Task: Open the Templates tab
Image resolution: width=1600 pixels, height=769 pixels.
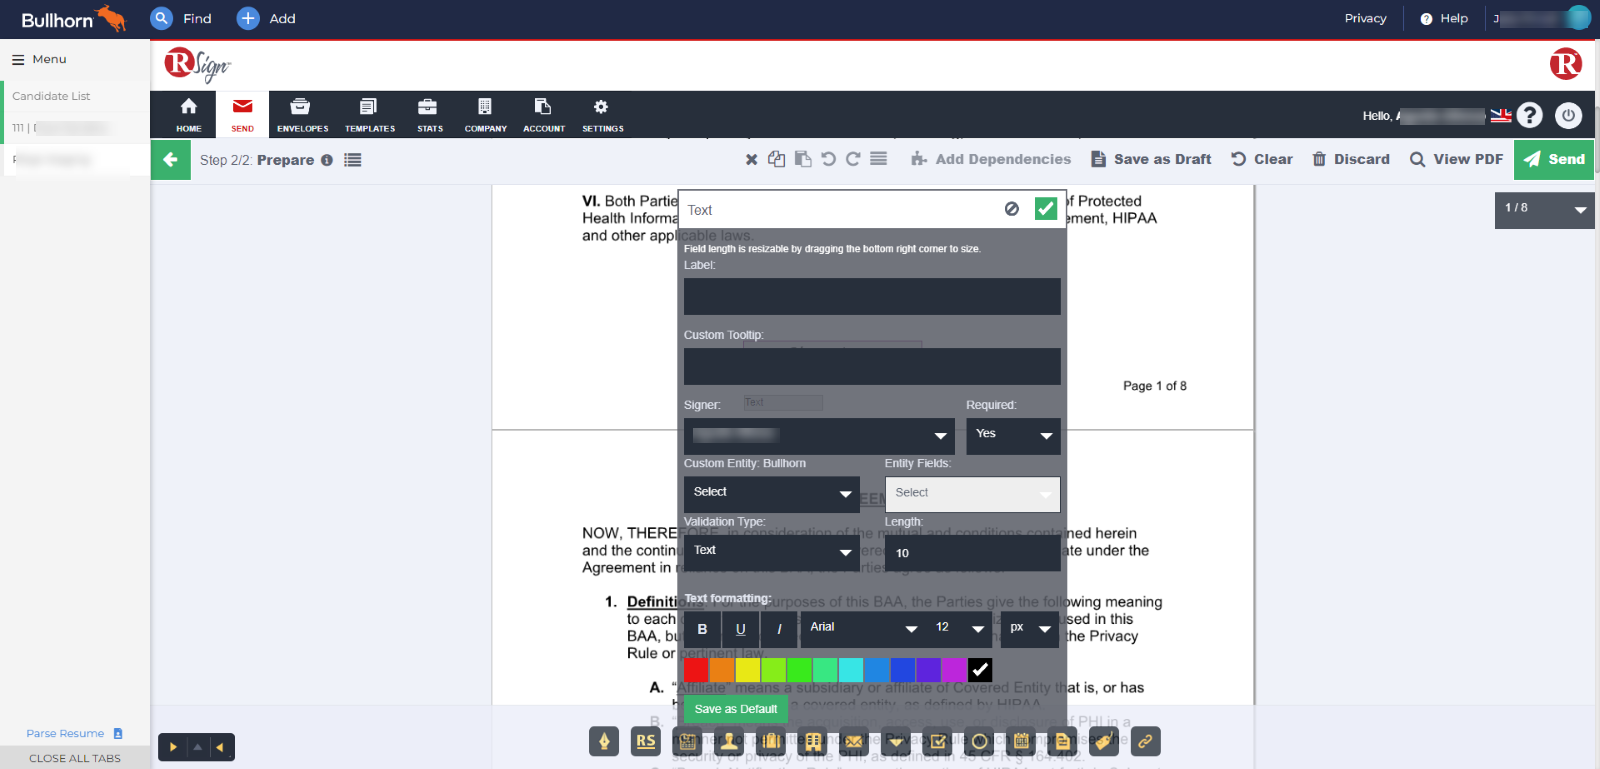Action: pos(369,115)
